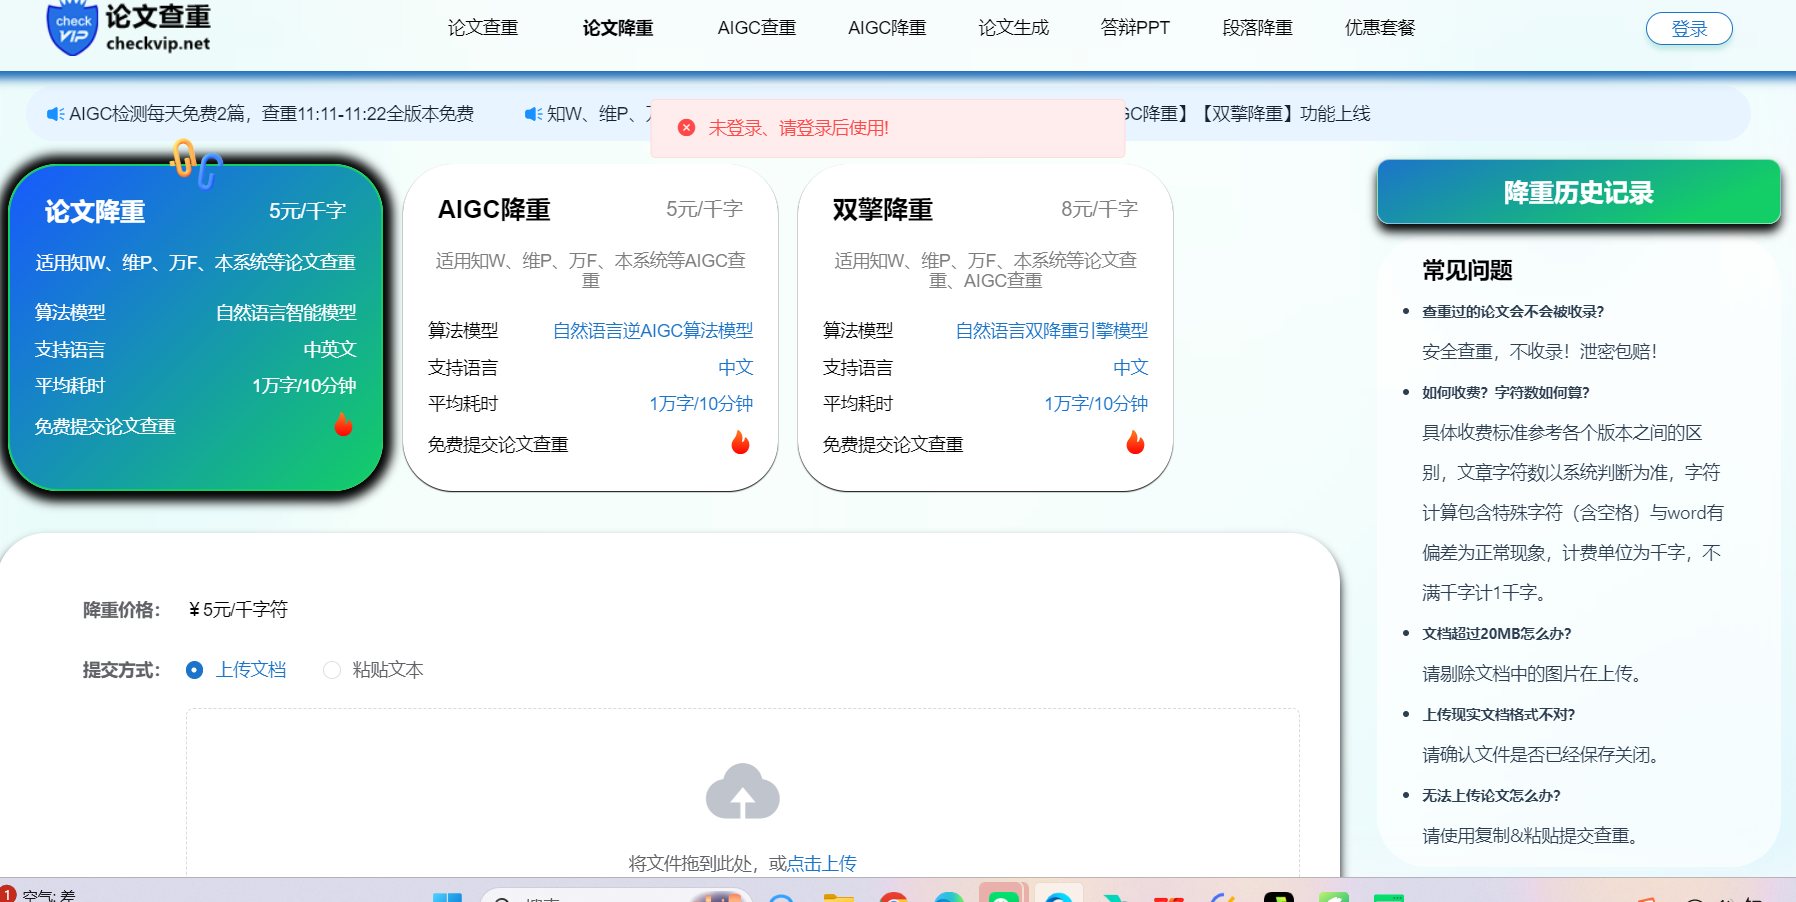The width and height of the screenshot is (1796, 902).
Task: Click the speaker icon beside 知W announcement
Action: pyautogui.click(x=534, y=114)
